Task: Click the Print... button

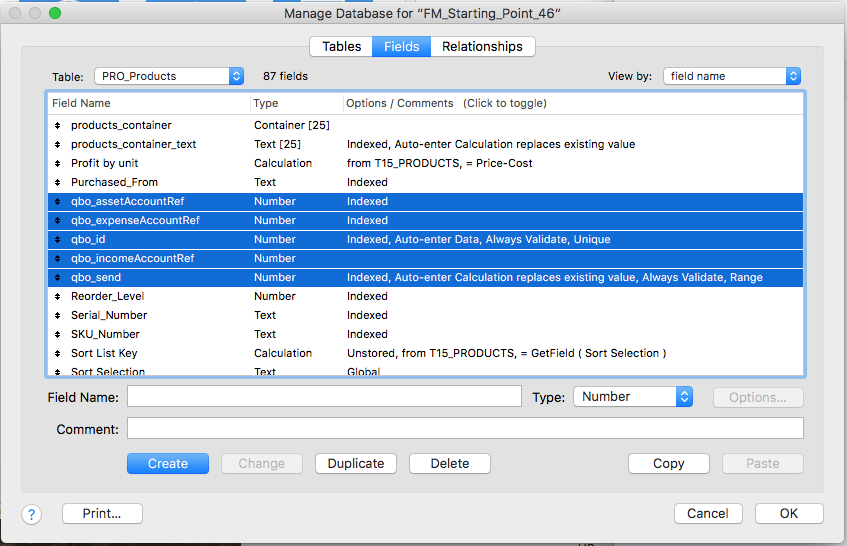Action: click(x=102, y=514)
